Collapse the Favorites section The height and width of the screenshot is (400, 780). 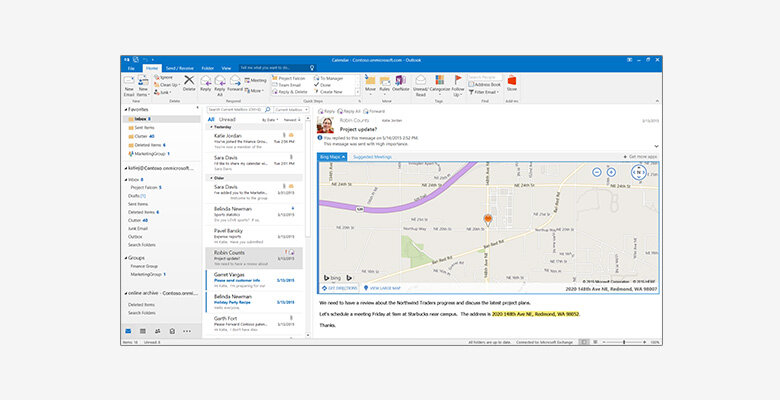125,109
